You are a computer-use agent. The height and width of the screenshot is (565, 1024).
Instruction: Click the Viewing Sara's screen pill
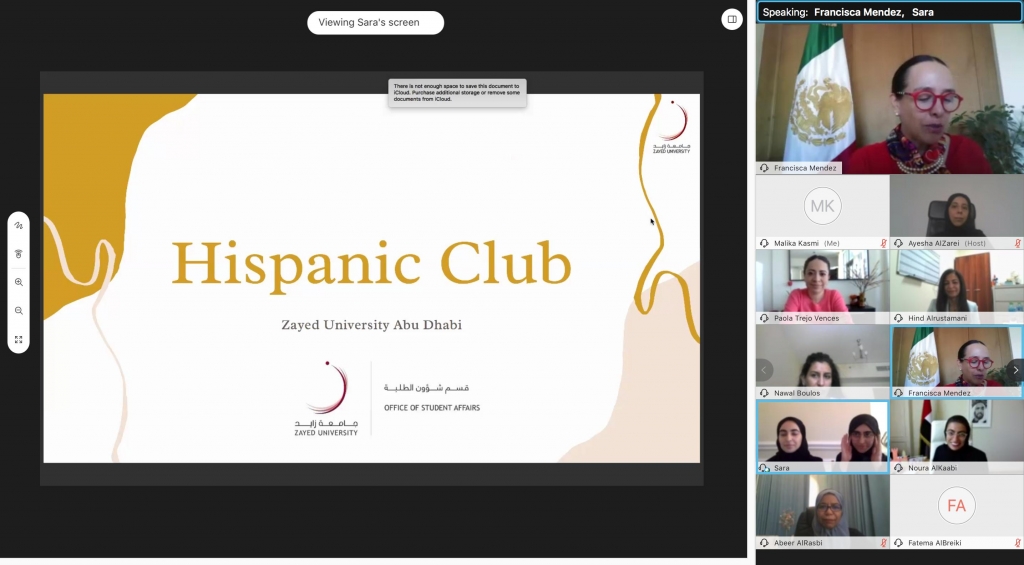click(375, 22)
